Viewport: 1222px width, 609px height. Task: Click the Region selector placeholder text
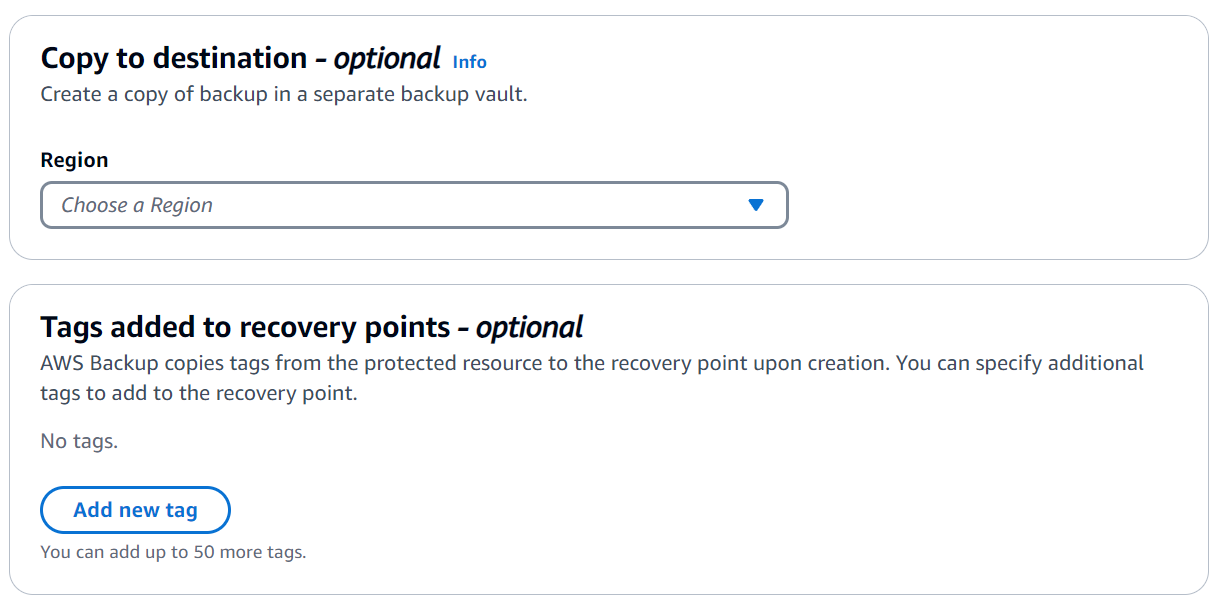[137, 205]
